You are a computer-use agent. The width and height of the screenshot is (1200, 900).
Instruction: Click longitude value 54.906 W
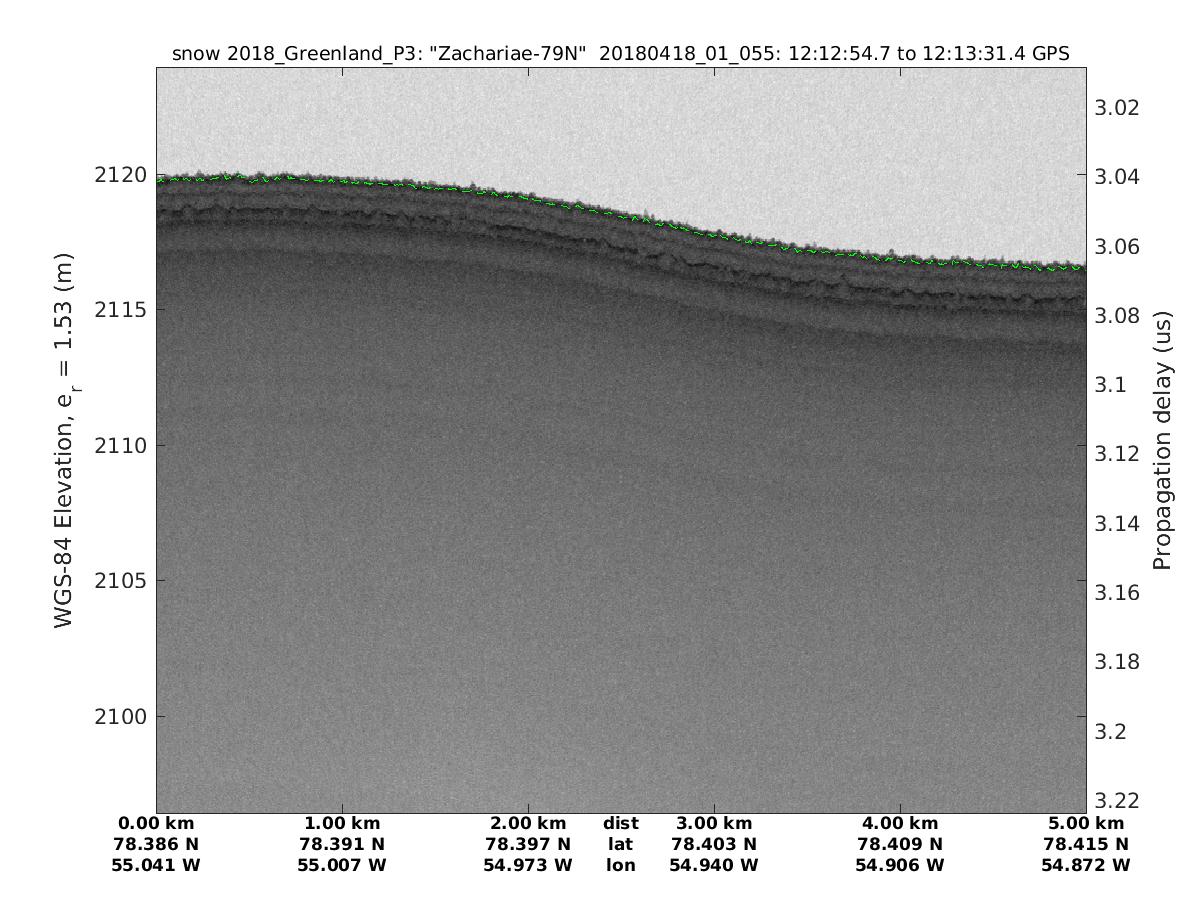[x=900, y=866]
